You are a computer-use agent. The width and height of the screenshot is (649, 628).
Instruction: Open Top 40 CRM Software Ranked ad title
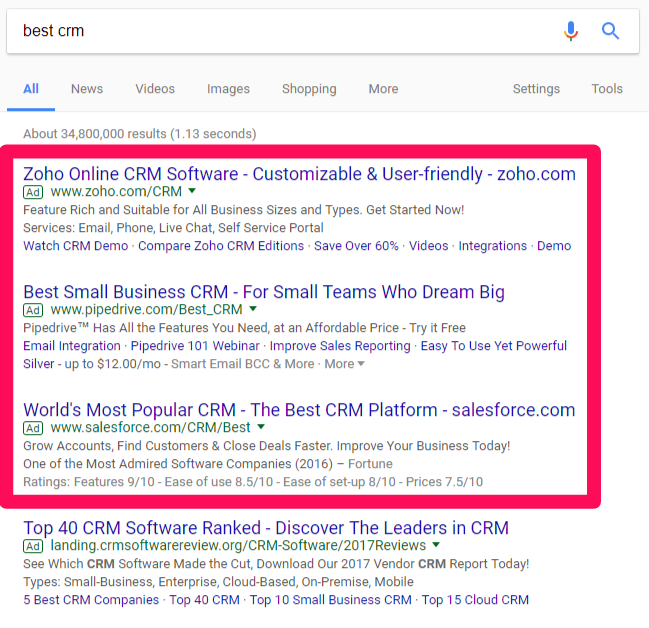[266, 528]
